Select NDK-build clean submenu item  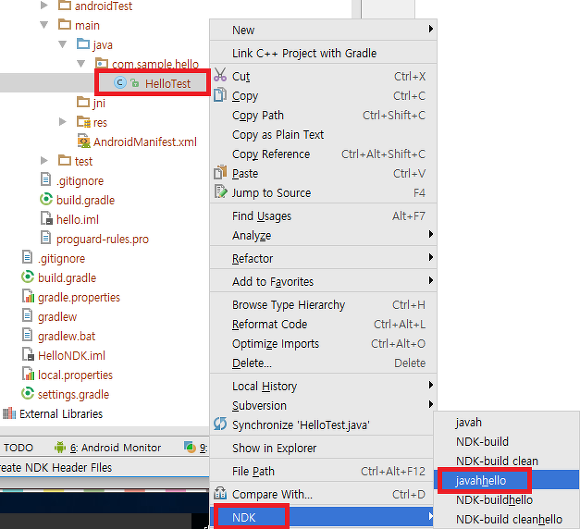pos(507,461)
